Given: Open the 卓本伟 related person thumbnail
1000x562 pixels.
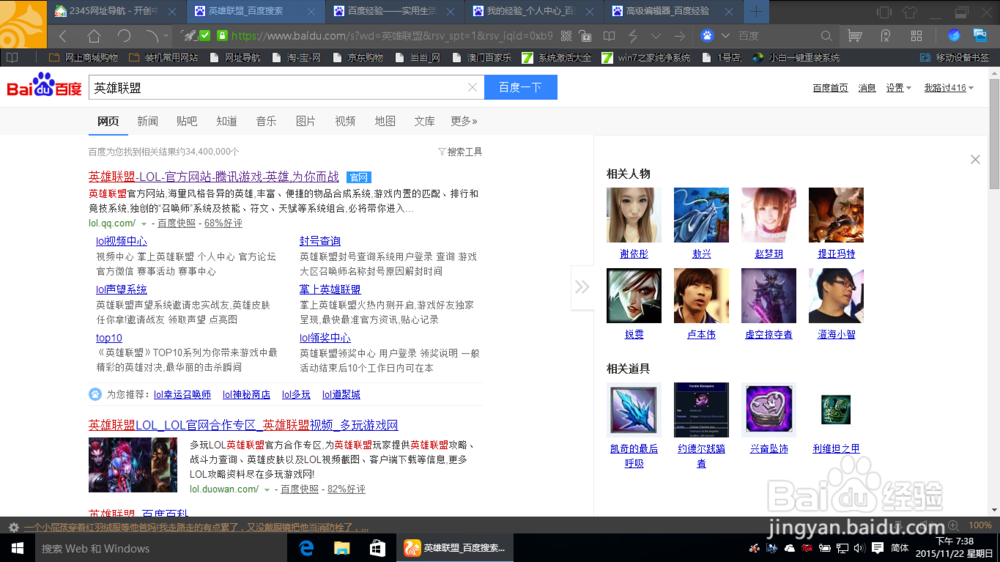Looking at the screenshot, I should [x=701, y=295].
